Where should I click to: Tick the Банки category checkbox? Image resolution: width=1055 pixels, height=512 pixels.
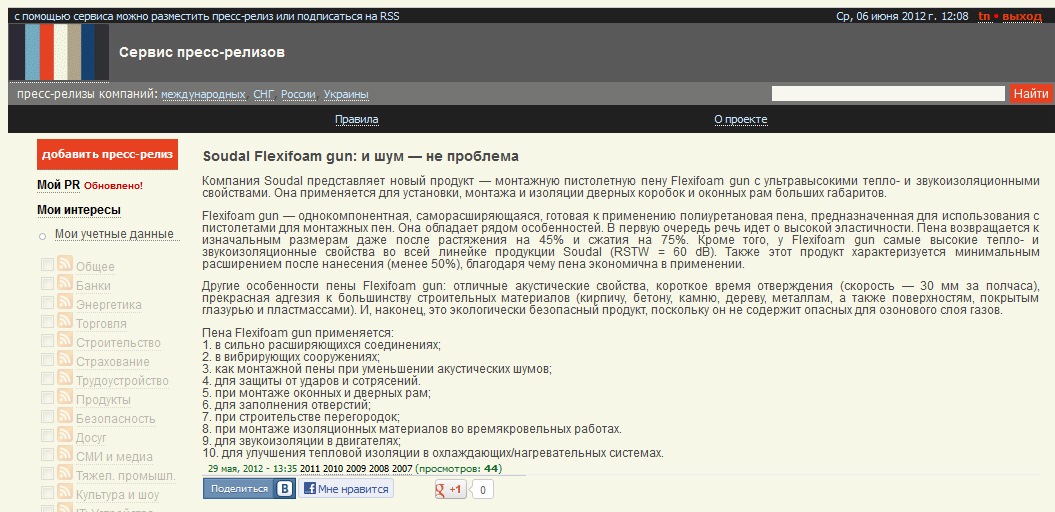click(x=47, y=283)
